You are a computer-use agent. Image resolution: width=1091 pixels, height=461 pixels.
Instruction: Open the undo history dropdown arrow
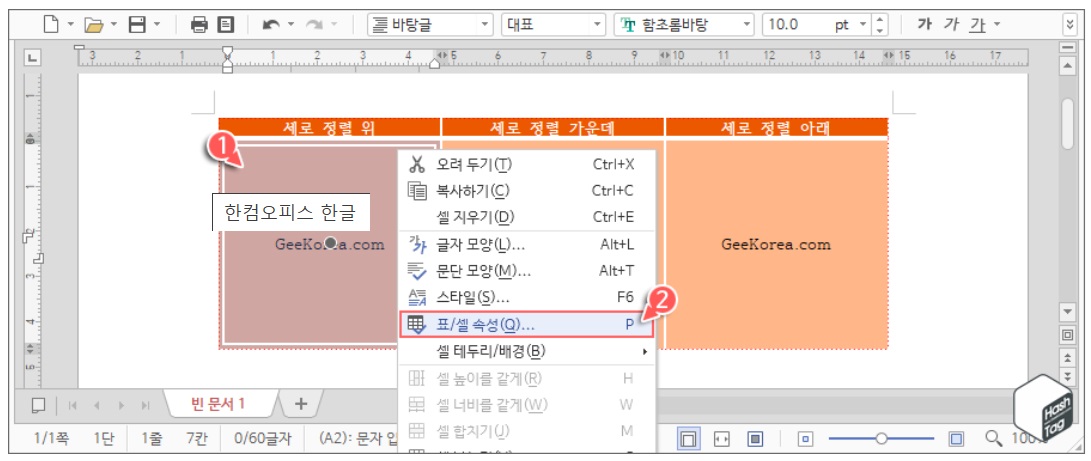click(291, 25)
